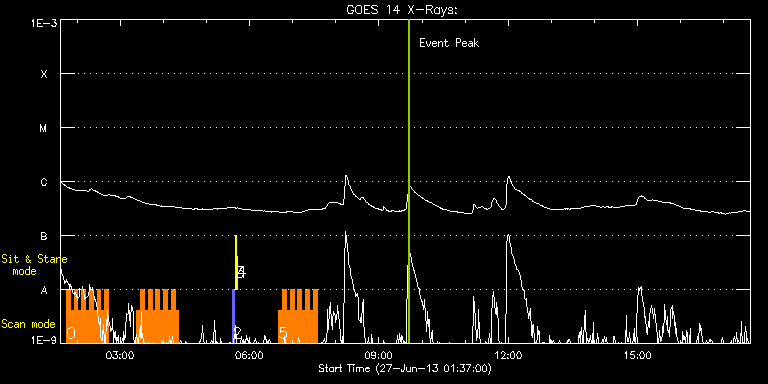Click the "15:00" time axis label
Screen dimensions: 768x384
click(x=637, y=355)
